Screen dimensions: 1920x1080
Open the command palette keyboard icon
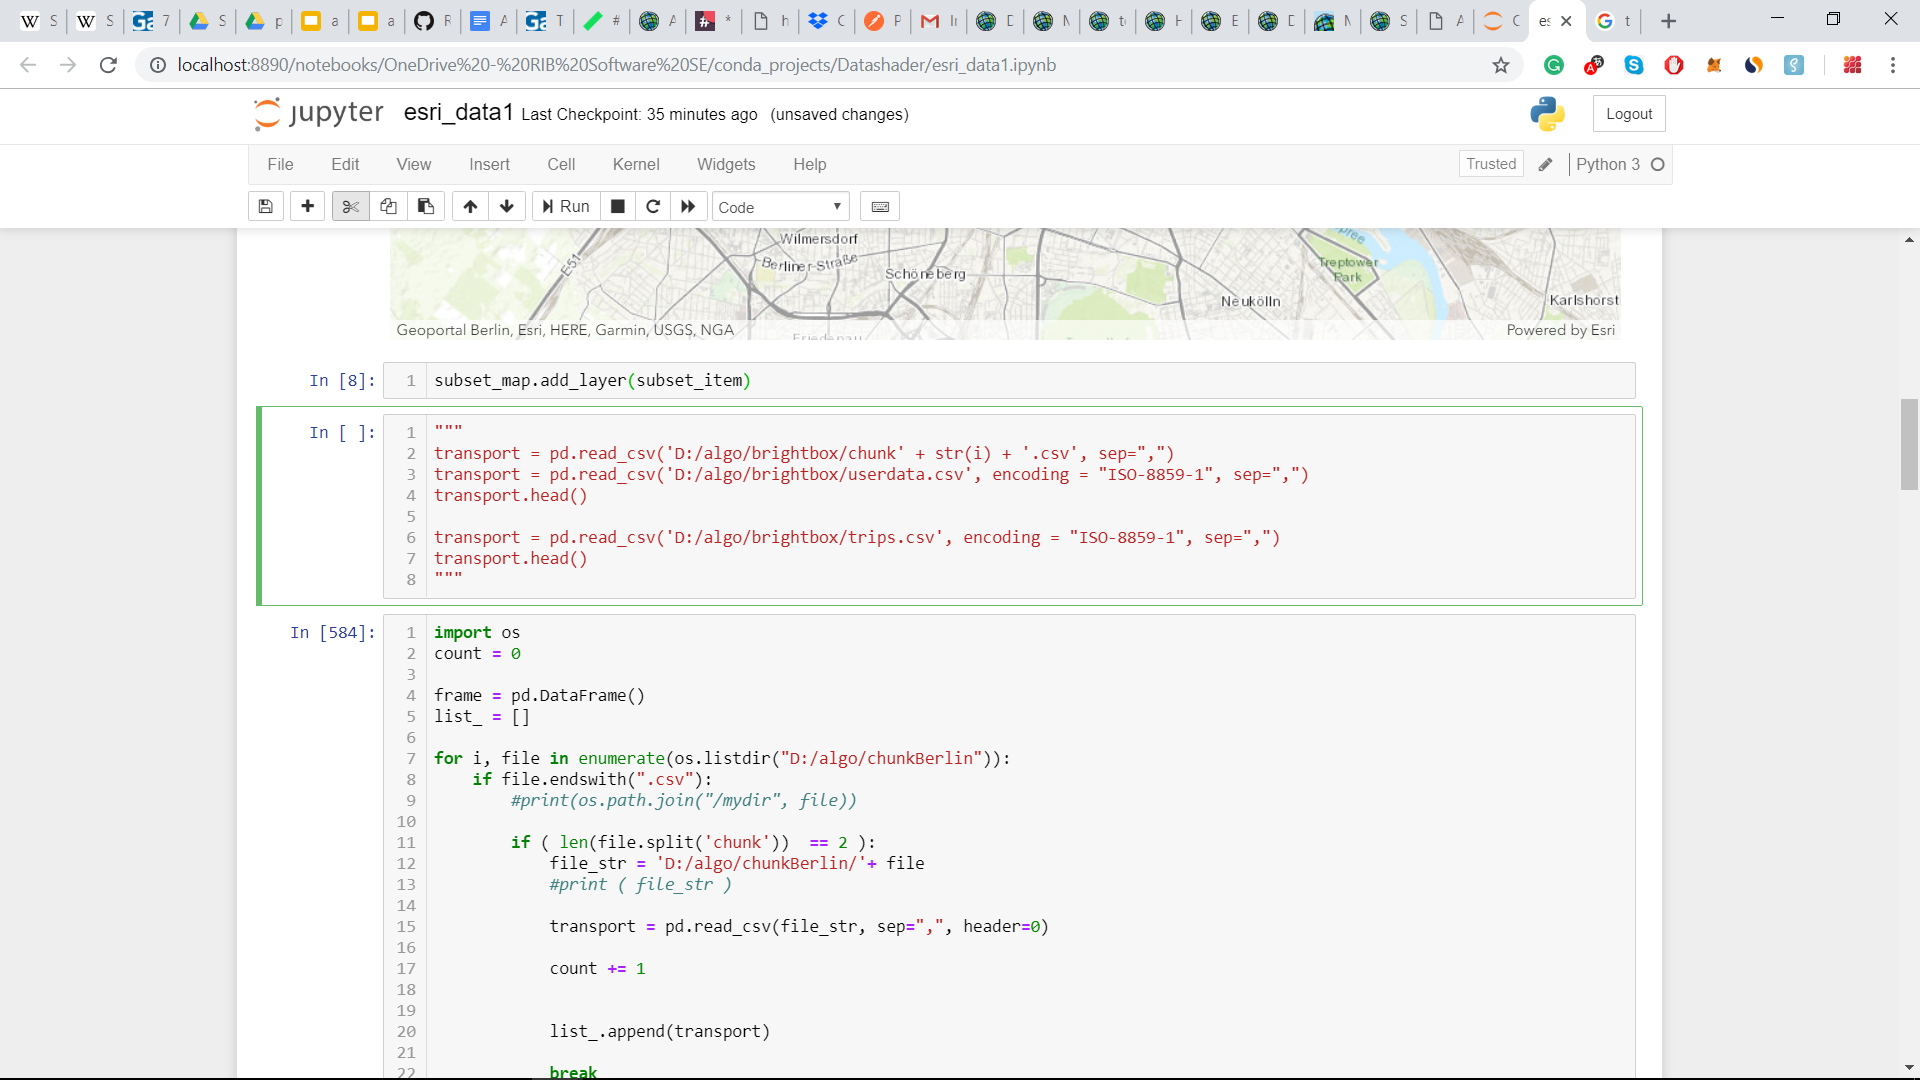coord(880,206)
